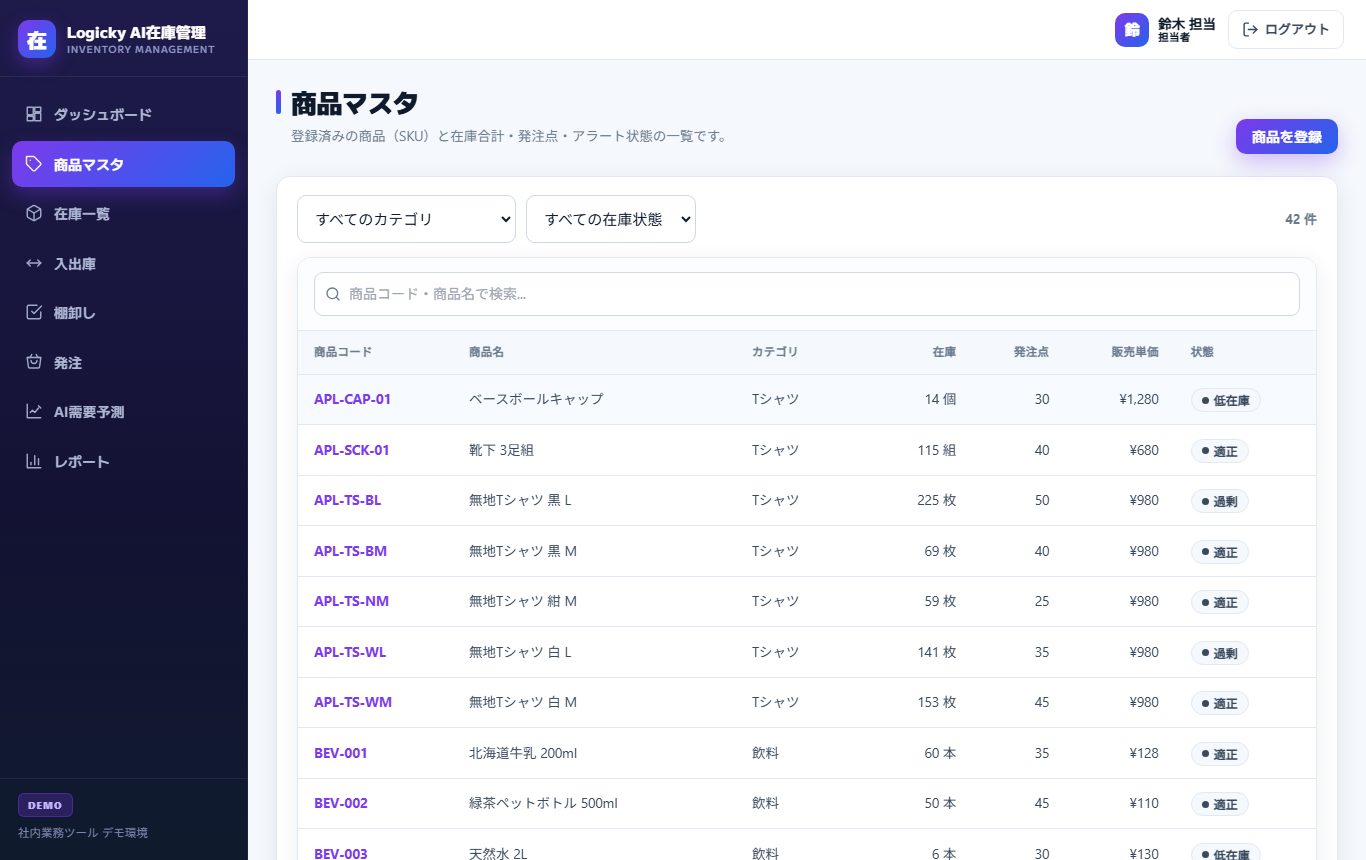Click product name 靴下 3足組
The width and height of the screenshot is (1366, 860).
(x=501, y=450)
